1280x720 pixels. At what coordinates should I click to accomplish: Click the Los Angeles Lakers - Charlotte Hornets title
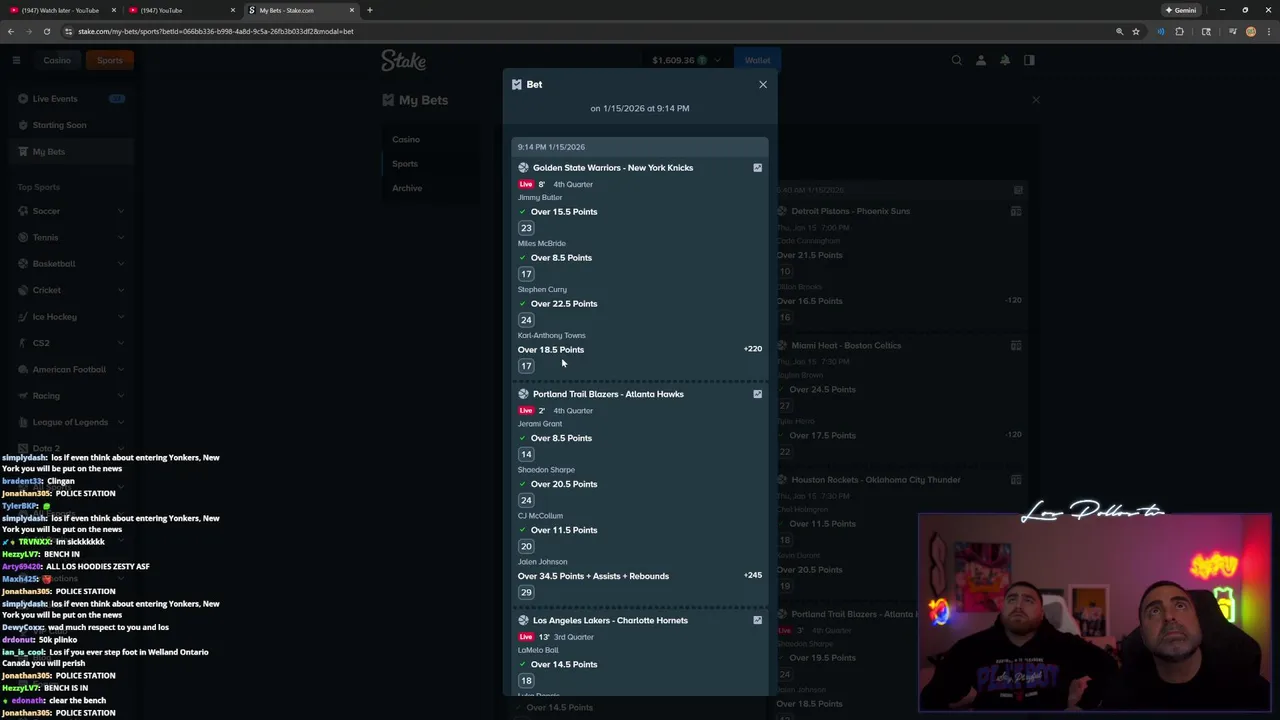[x=610, y=620]
